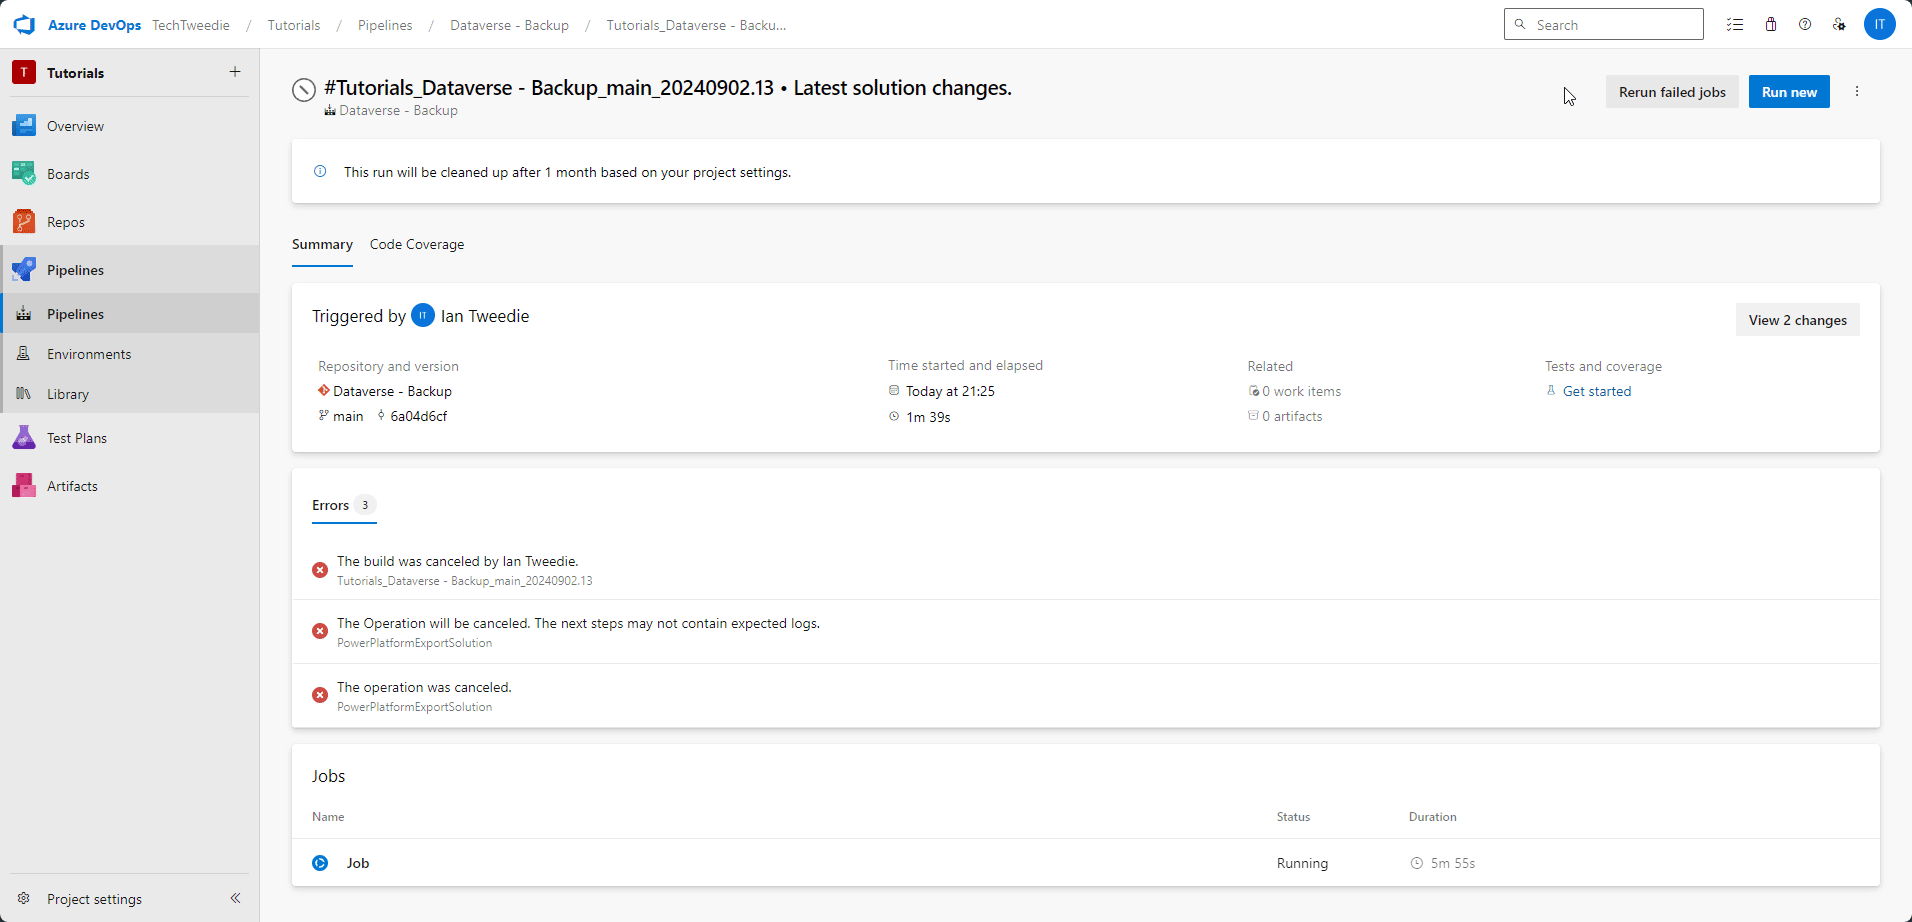Open the Library page

67,393
